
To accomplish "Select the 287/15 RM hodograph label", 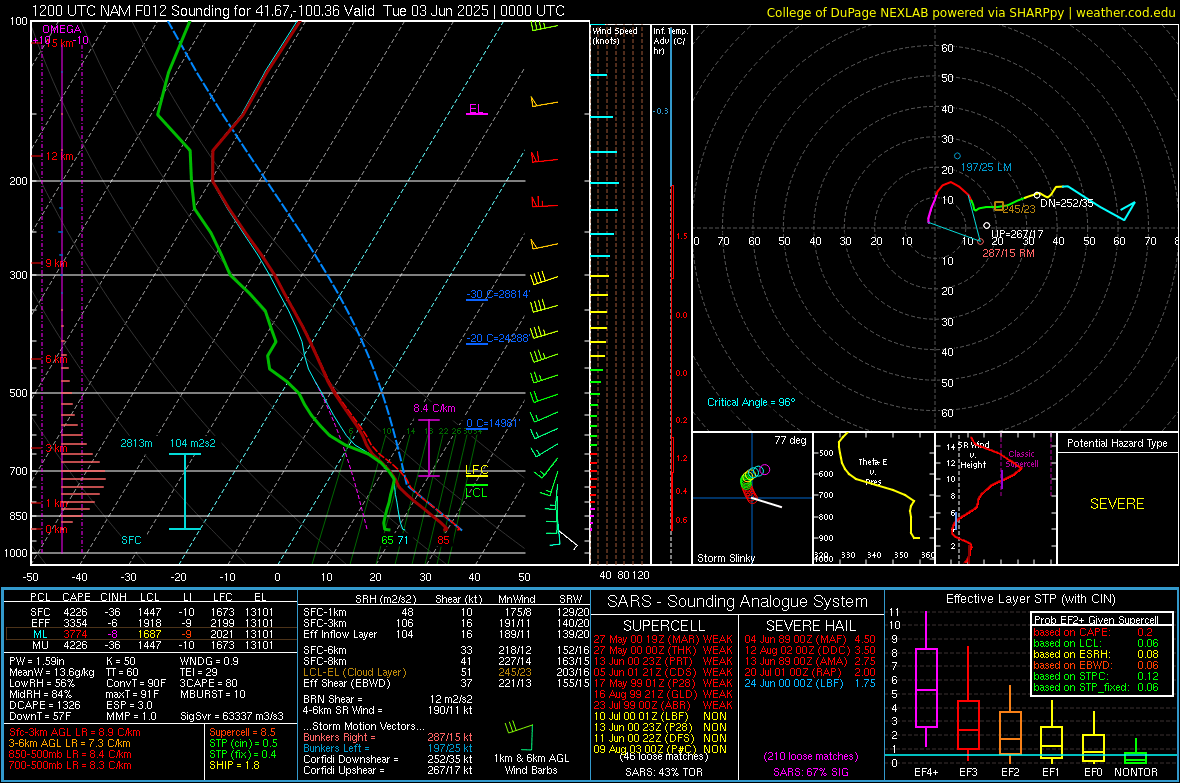I will tap(1008, 253).
